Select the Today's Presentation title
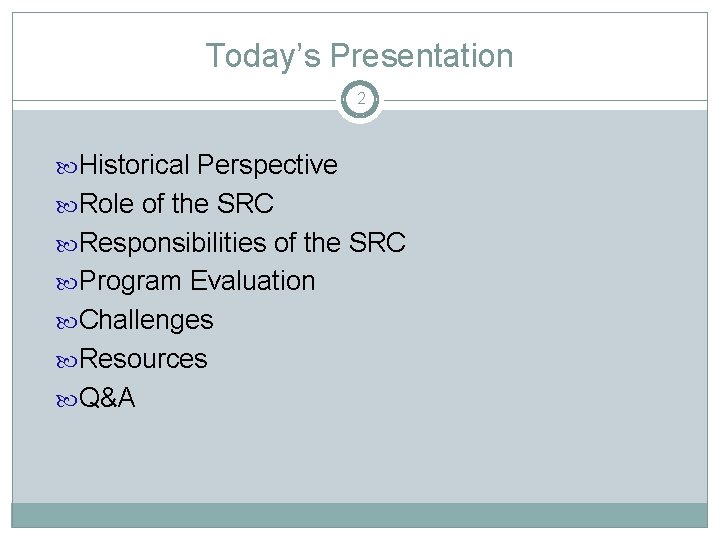Image resolution: width=720 pixels, height=540 pixels. point(359,56)
